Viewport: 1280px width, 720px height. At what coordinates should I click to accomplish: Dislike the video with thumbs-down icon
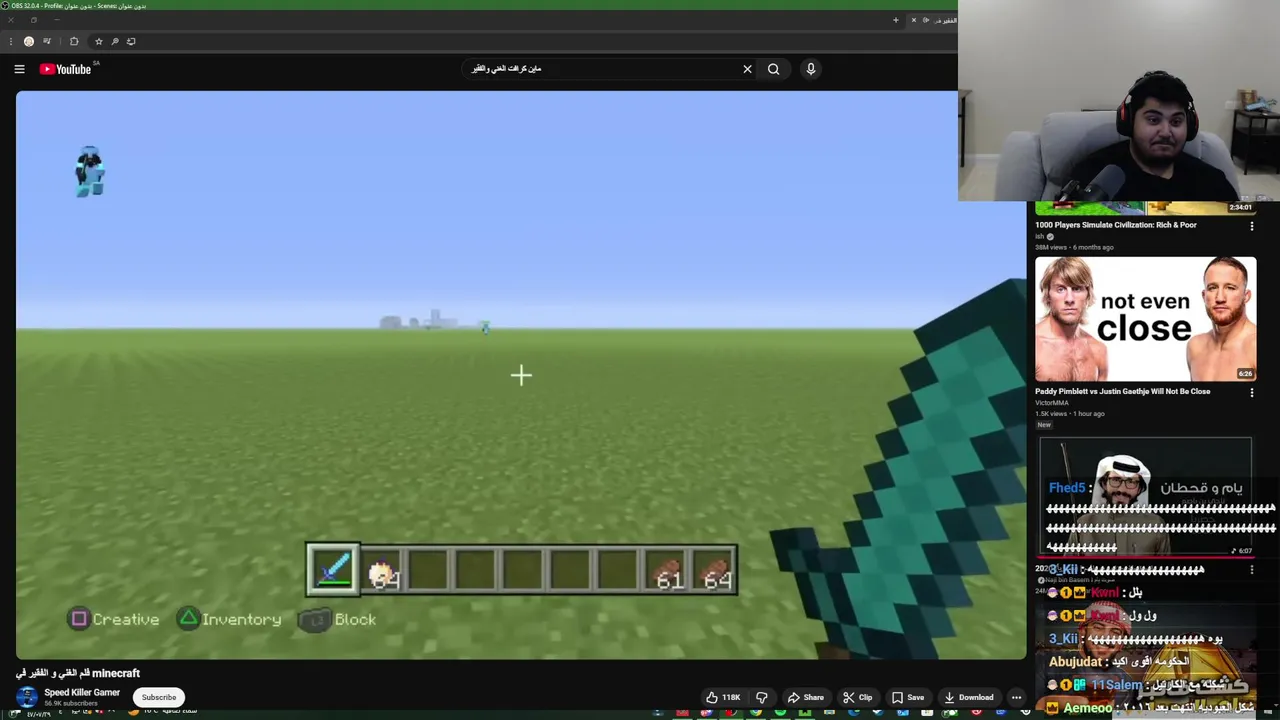click(762, 697)
